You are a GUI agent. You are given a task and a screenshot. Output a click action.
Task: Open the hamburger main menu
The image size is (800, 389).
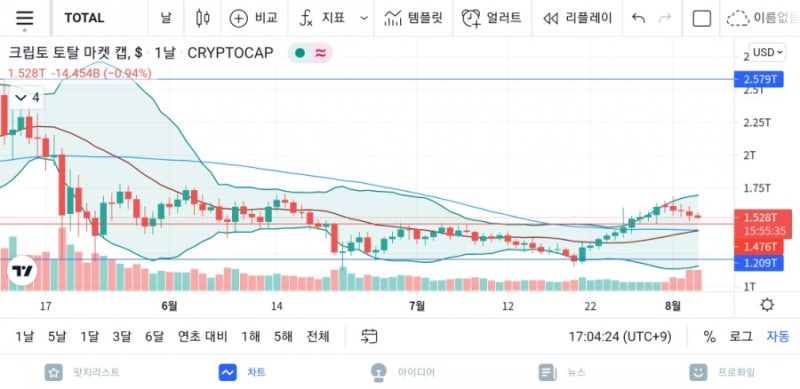pos(24,18)
